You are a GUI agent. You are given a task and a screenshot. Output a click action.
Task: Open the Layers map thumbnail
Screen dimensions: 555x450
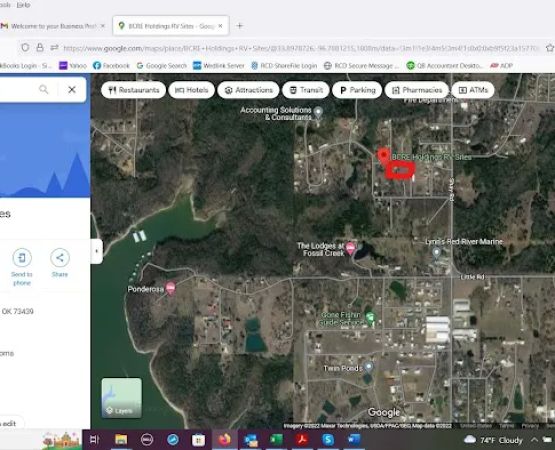pos(122,398)
